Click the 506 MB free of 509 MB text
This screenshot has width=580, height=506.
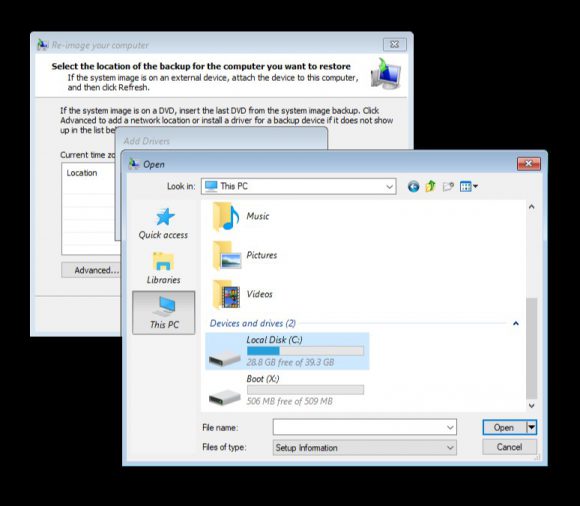pyautogui.click(x=290, y=401)
